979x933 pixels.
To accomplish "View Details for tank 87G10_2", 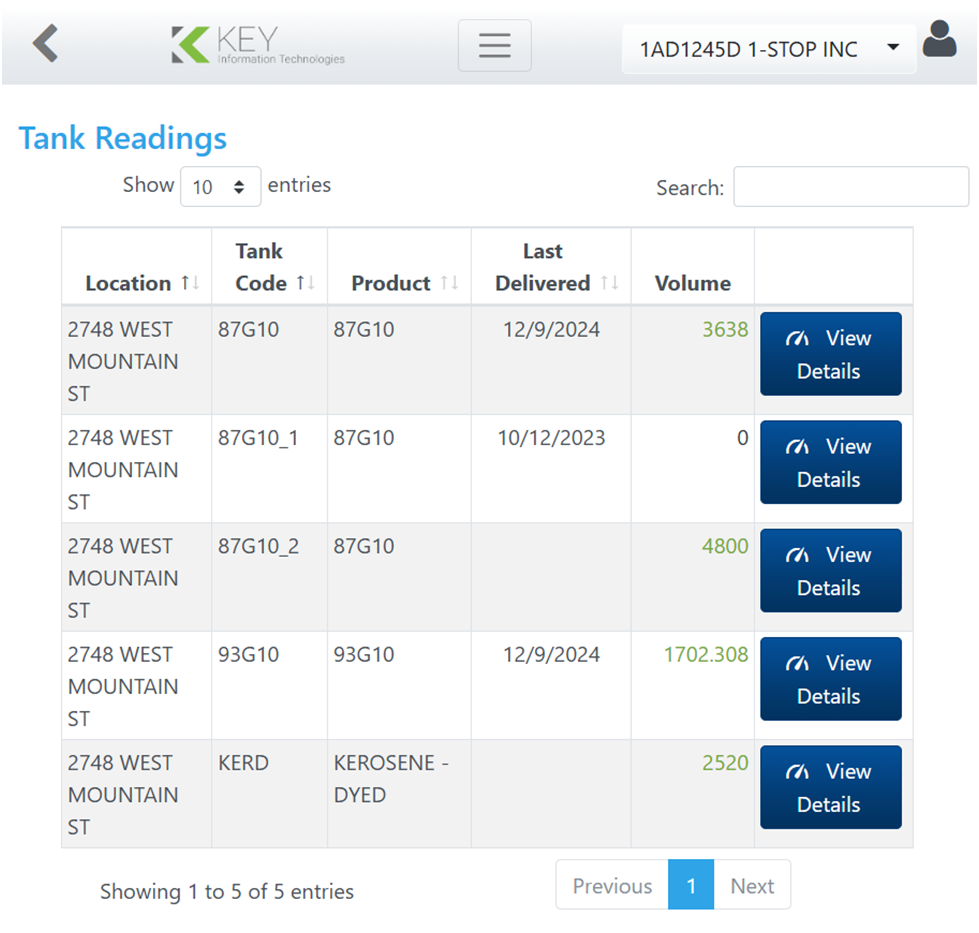I will [x=830, y=571].
